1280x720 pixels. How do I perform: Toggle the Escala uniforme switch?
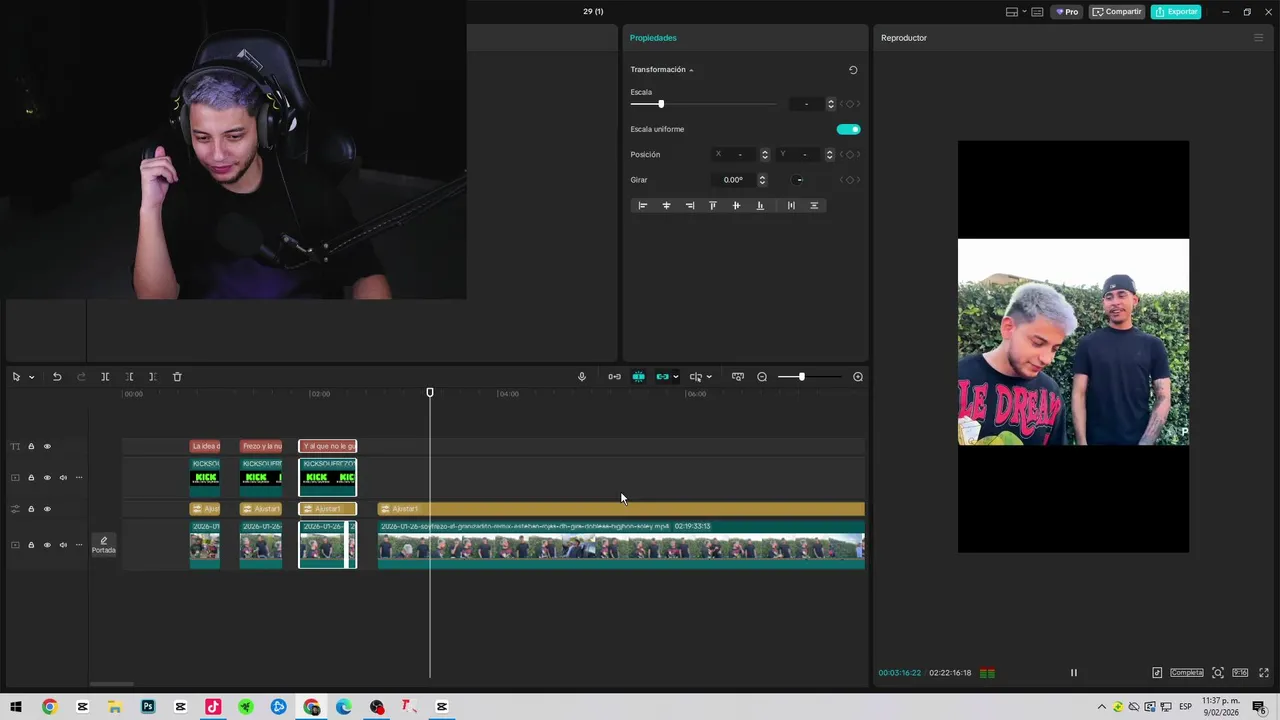(848, 129)
